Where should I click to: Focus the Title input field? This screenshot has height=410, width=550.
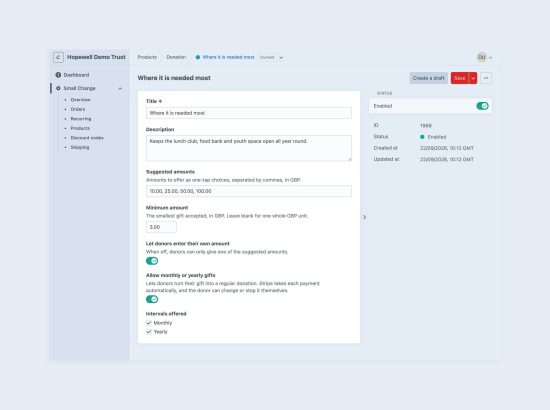pyautogui.click(x=249, y=113)
